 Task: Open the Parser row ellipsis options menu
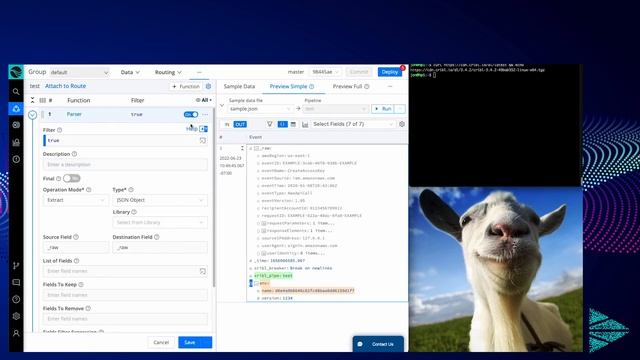[x=205, y=114]
